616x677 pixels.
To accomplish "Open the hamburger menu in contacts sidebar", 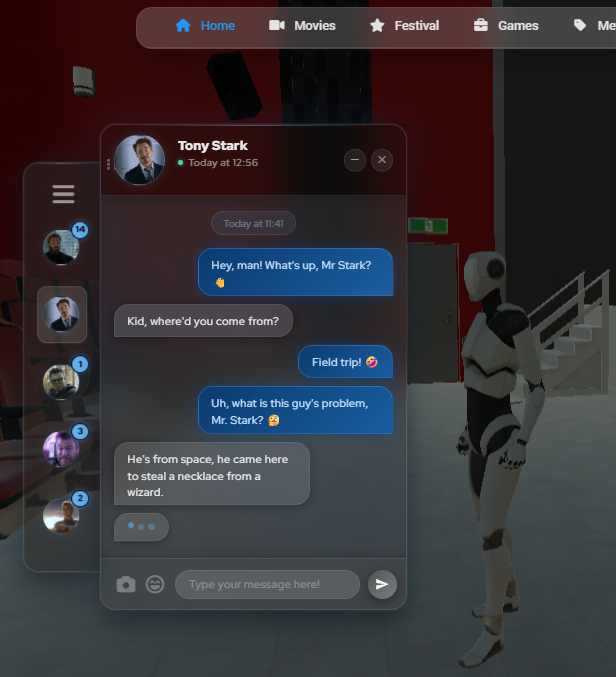I will (x=63, y=194).
